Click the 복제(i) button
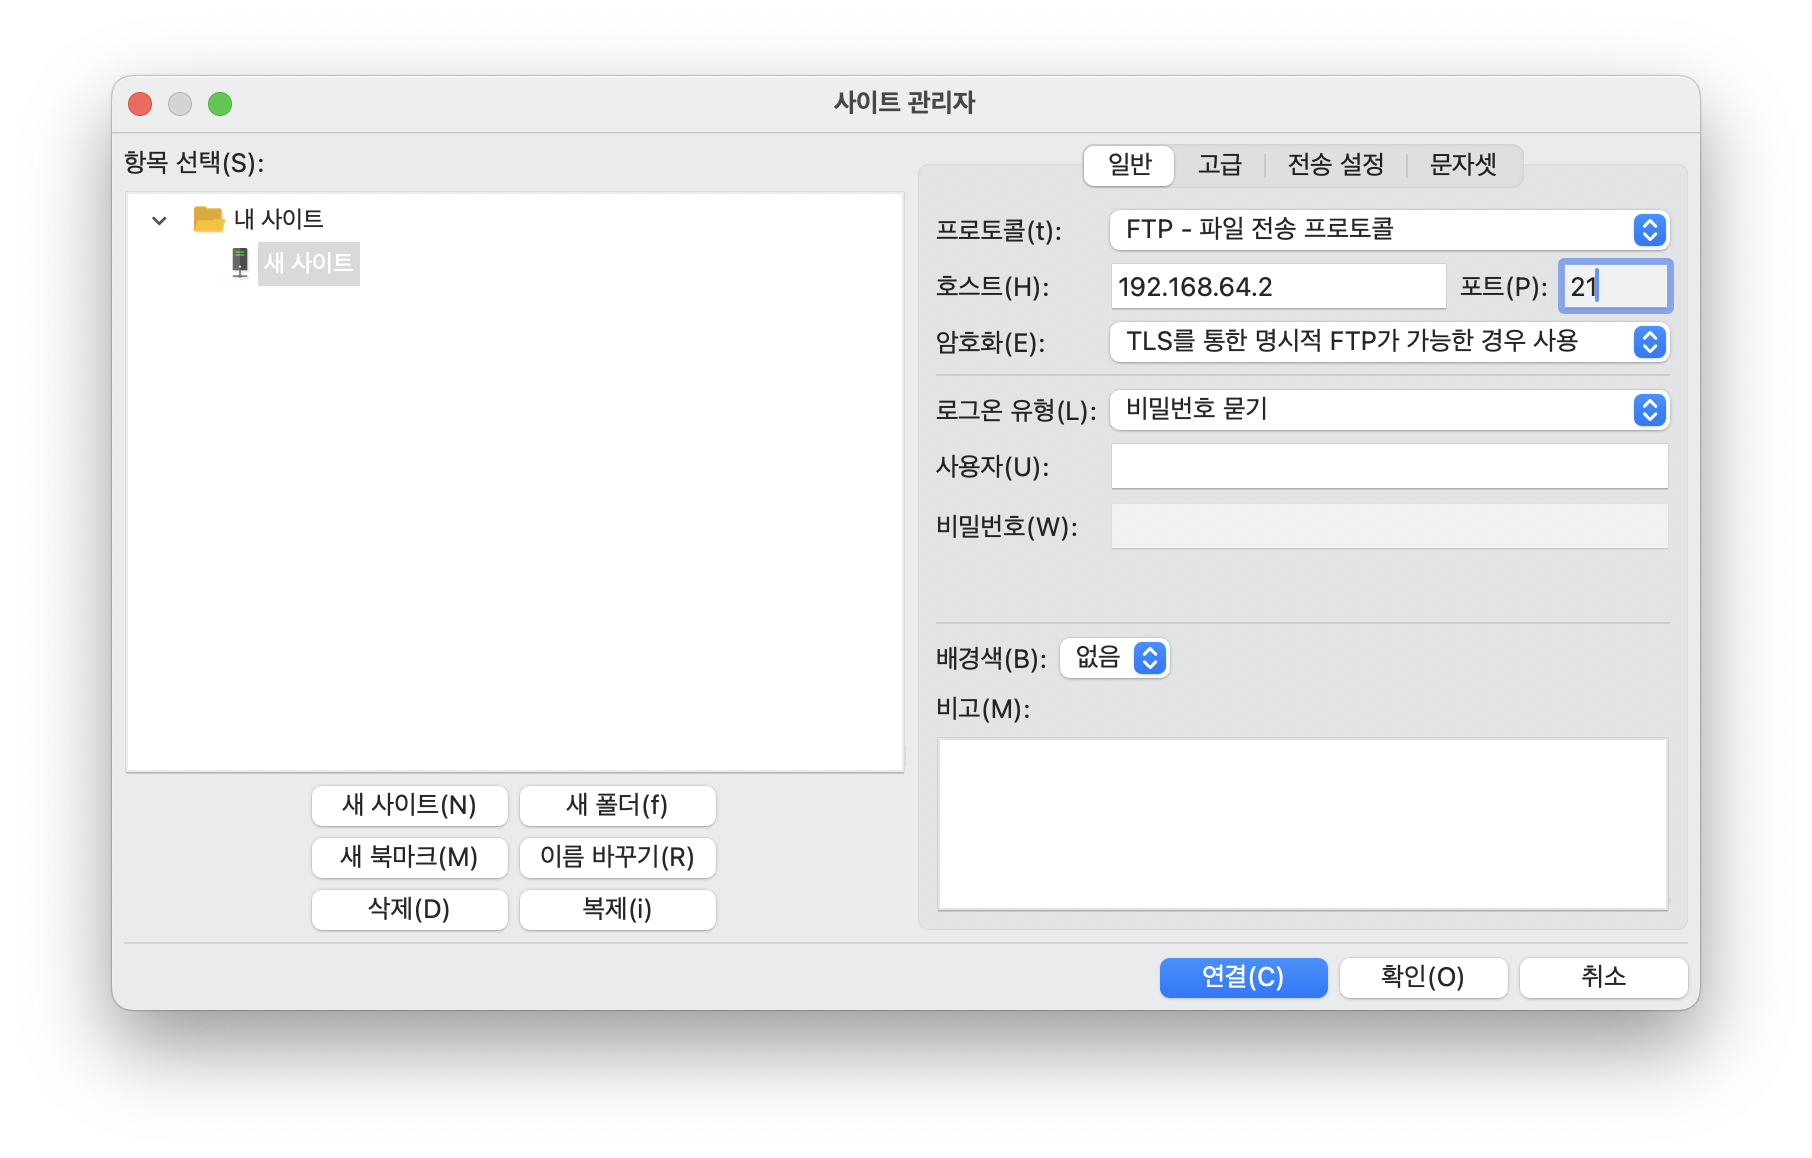This screenshot has width=1812, height=1158. click(x=618, y=909)
